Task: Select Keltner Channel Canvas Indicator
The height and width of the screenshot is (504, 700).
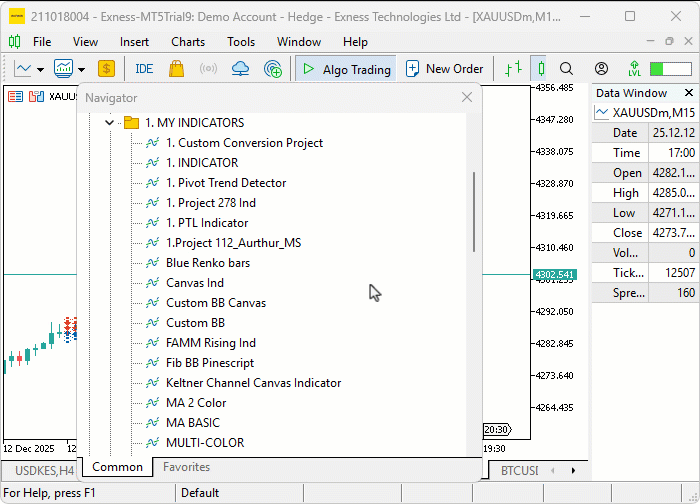Action: tap(253, 383)
